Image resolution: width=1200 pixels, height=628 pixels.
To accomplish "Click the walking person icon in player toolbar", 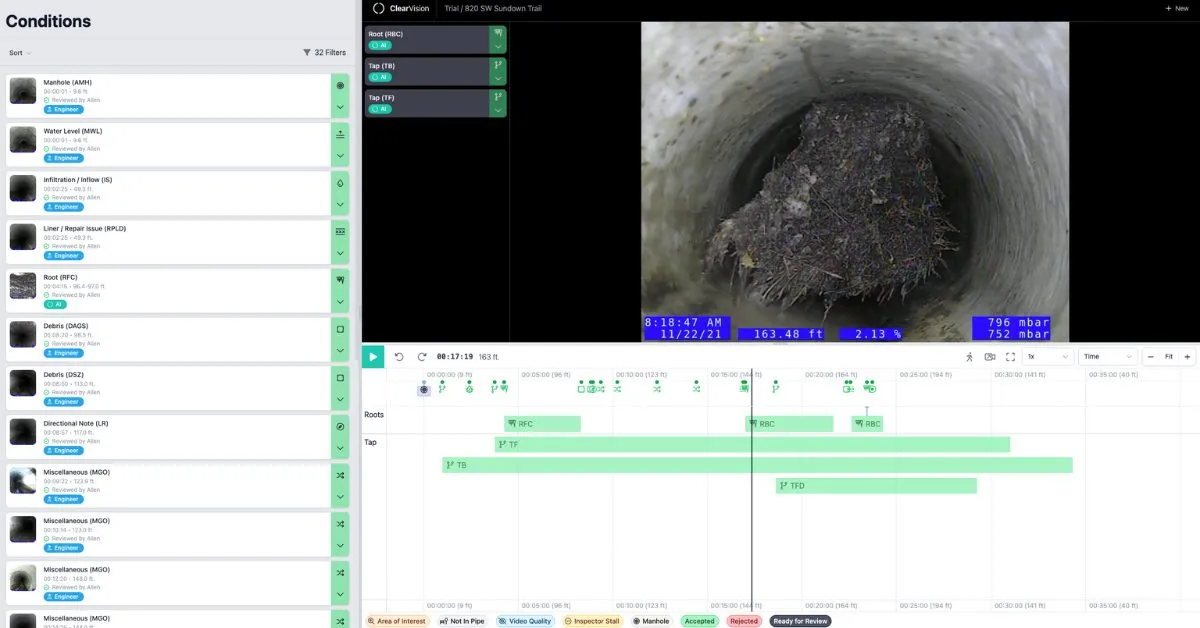I will tap(969, 357).
